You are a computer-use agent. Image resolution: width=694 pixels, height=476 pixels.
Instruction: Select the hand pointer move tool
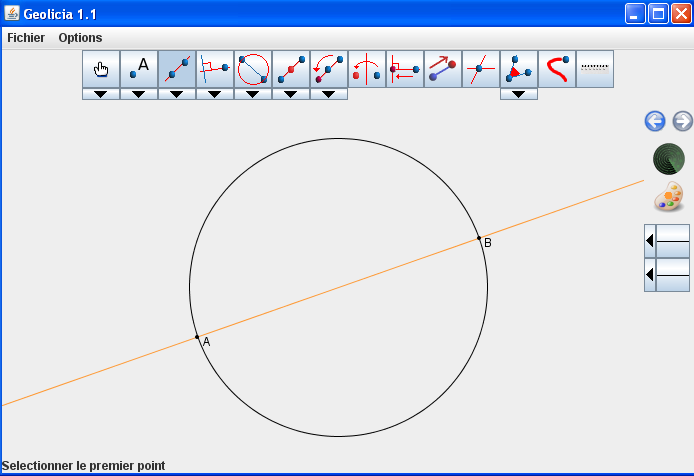tap(101, 69)
